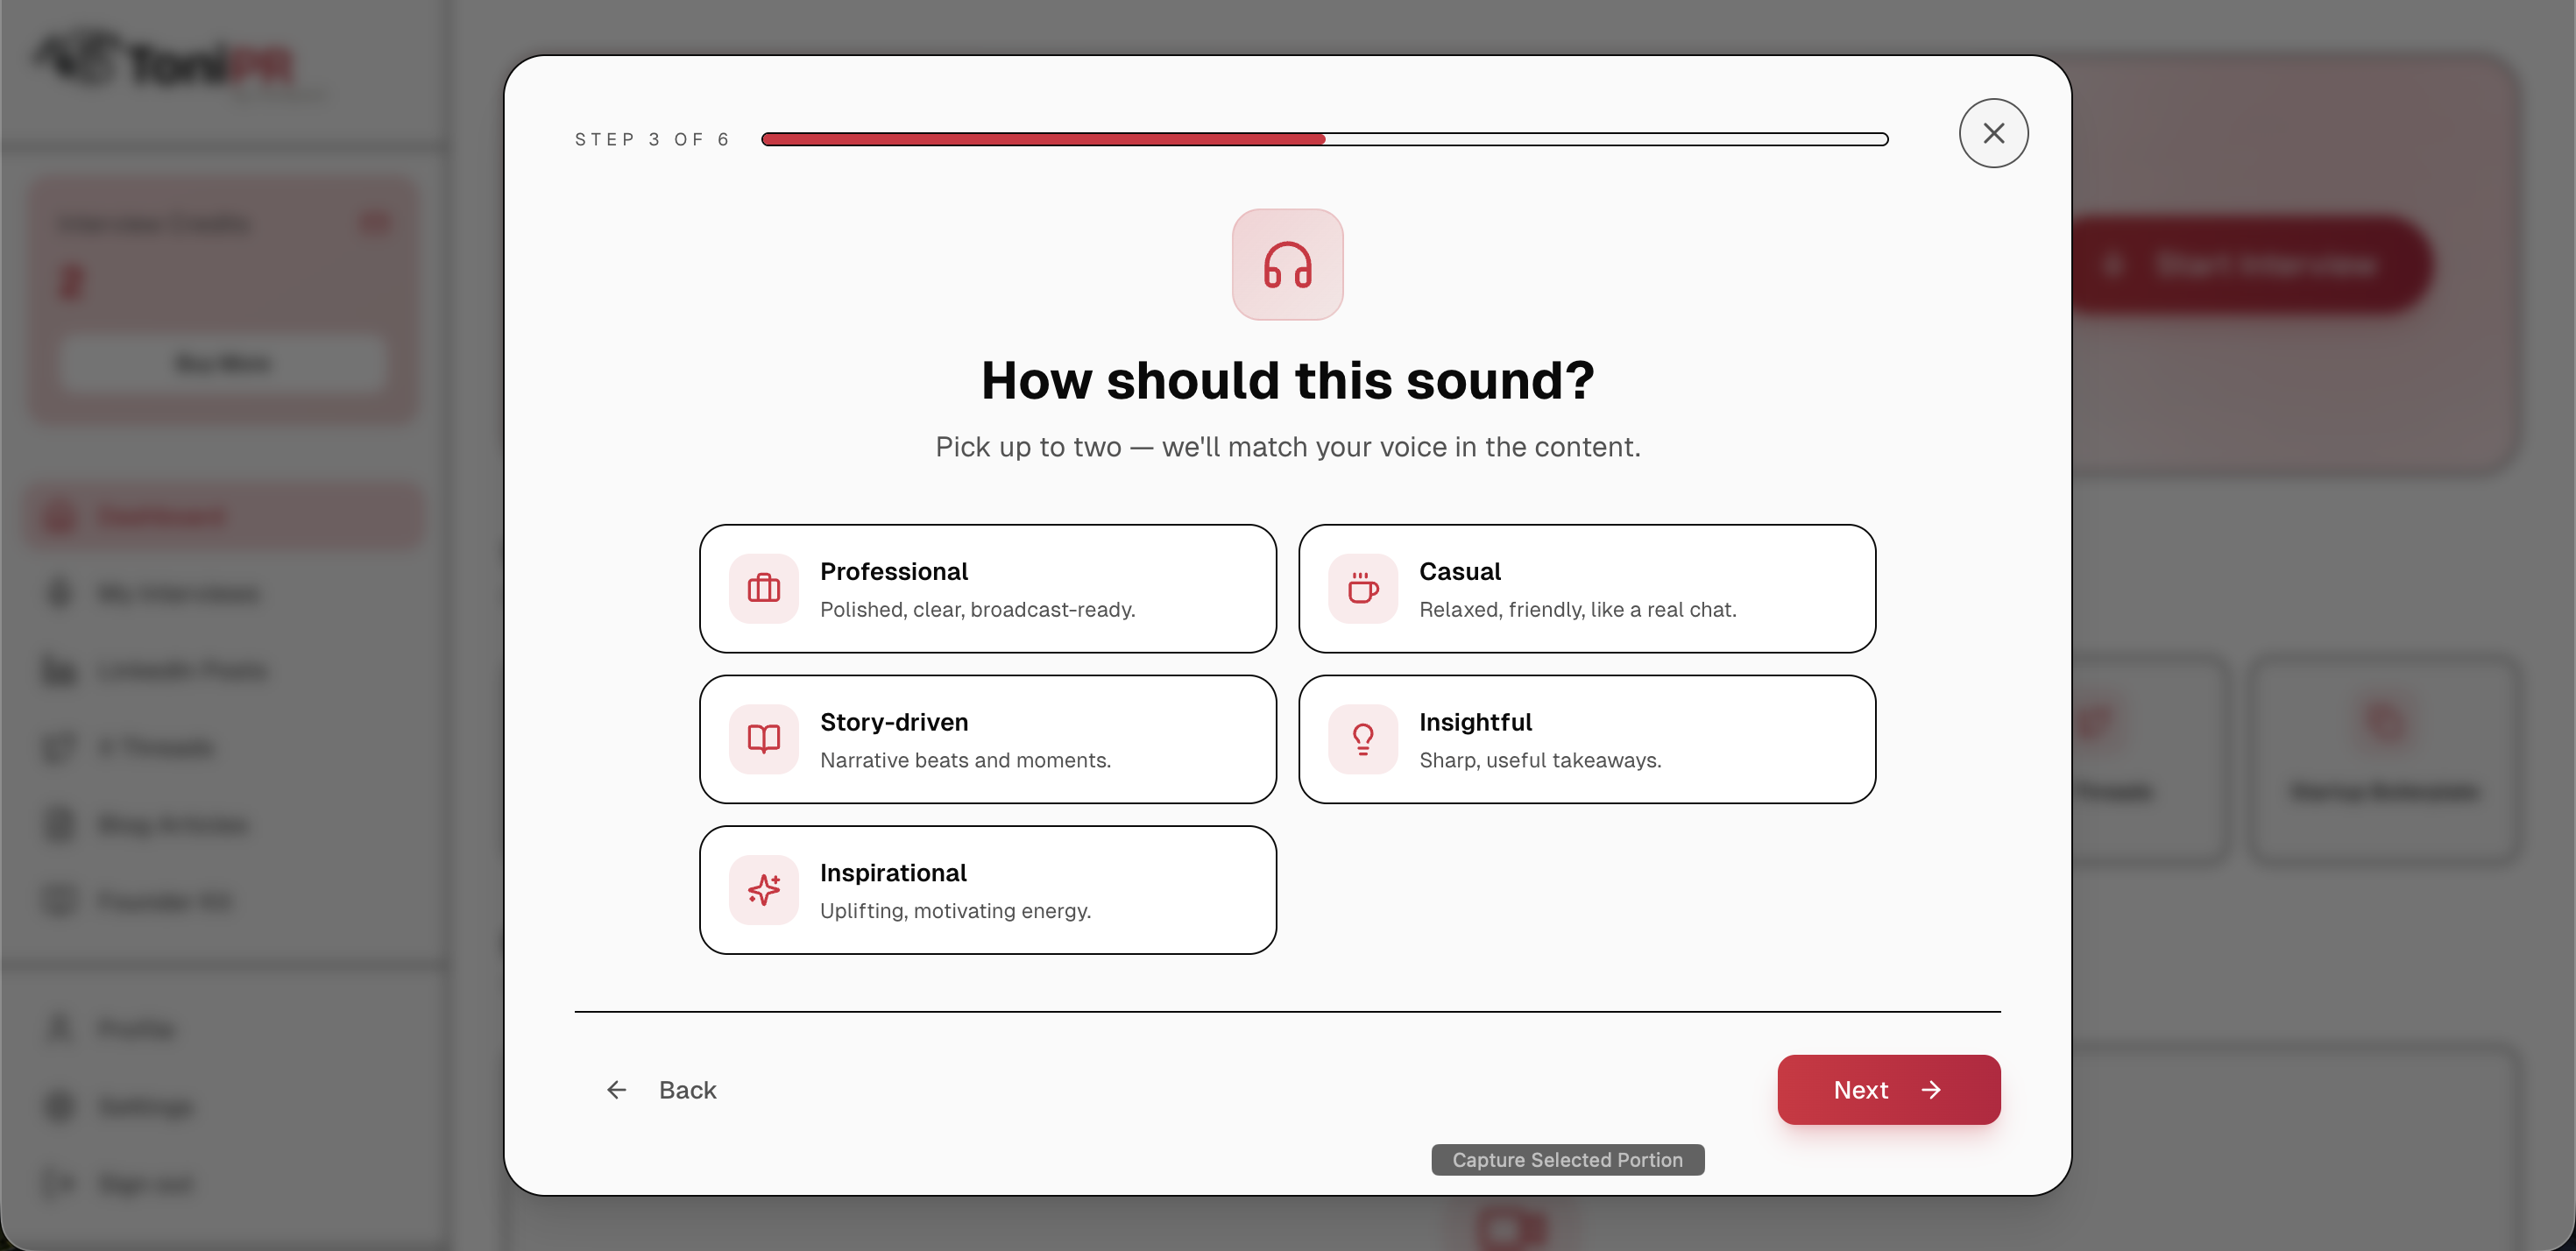Click the coffee cup icon on Casual
Image resolution: width=2576 pixels, height=1251 pixels.
pyautogui.click(x=1363, y=588)
